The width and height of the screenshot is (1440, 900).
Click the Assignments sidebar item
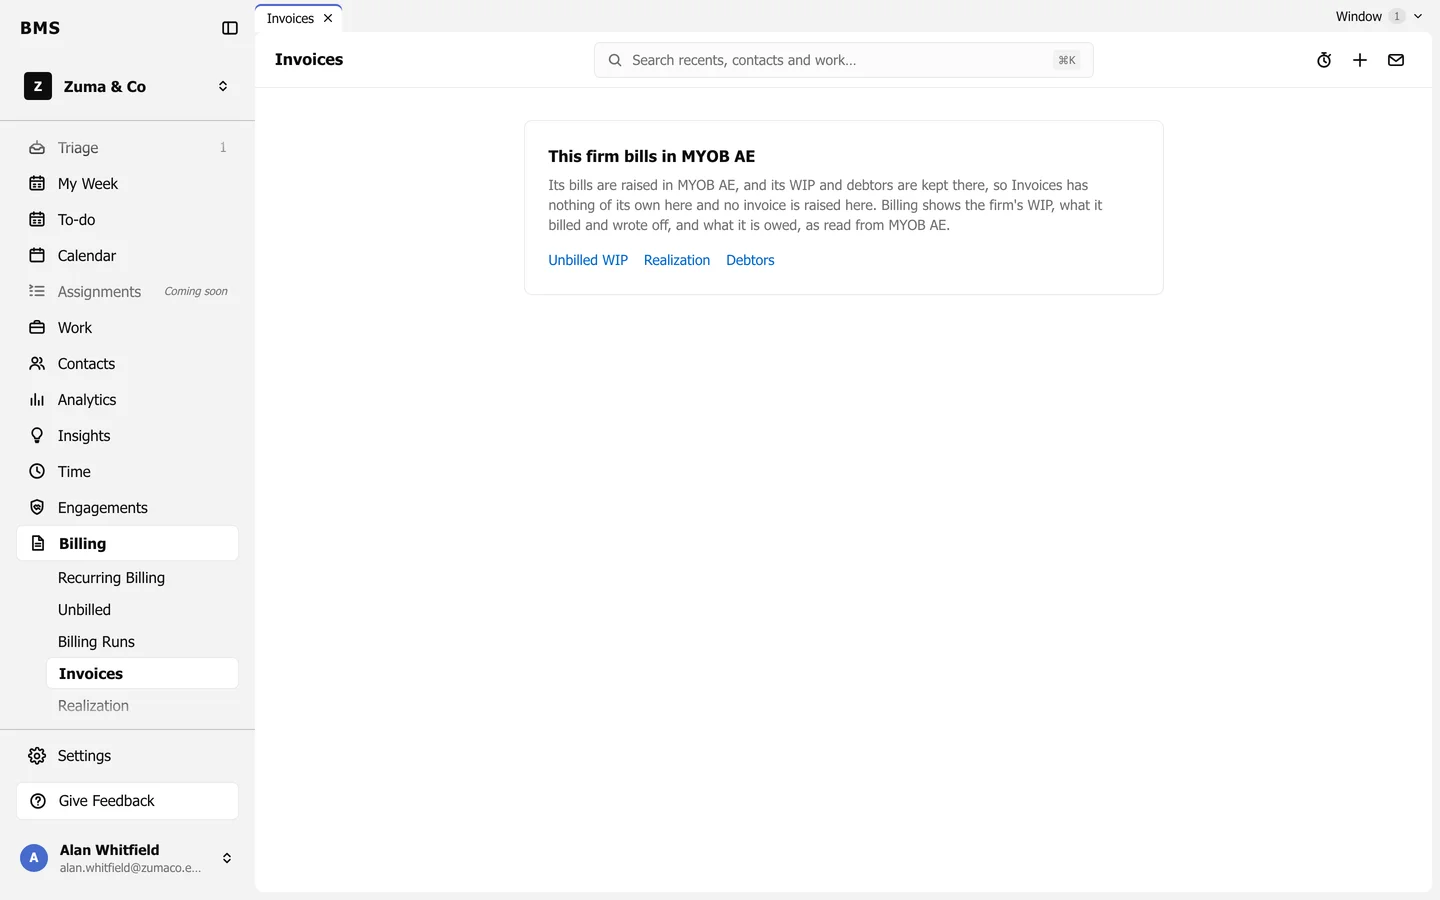pos(127,292)
